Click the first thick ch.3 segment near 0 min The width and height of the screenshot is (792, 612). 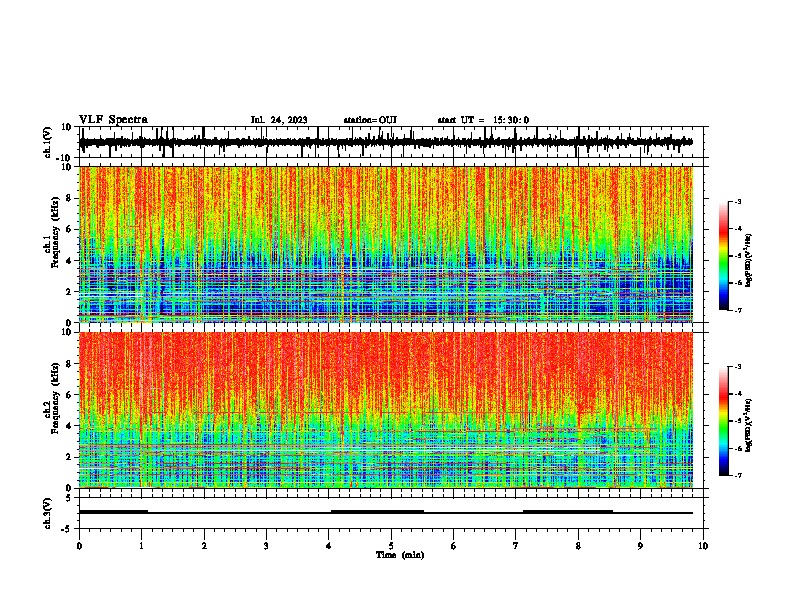[113, 512]
